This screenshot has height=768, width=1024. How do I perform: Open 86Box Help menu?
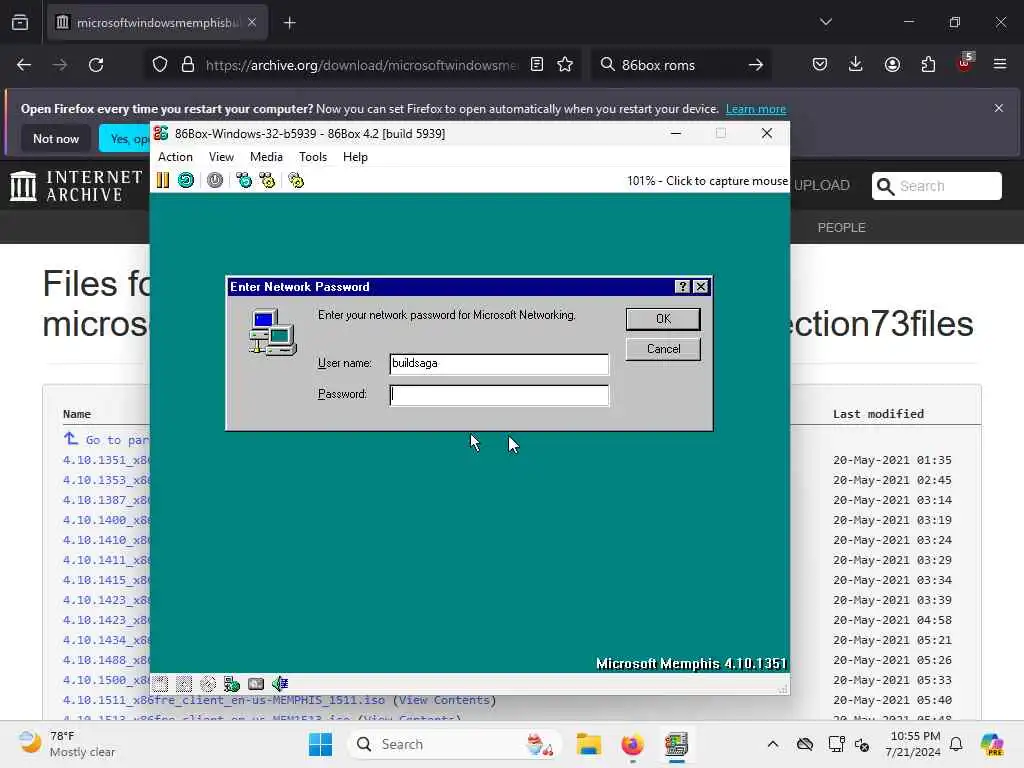tap(355, 157)
